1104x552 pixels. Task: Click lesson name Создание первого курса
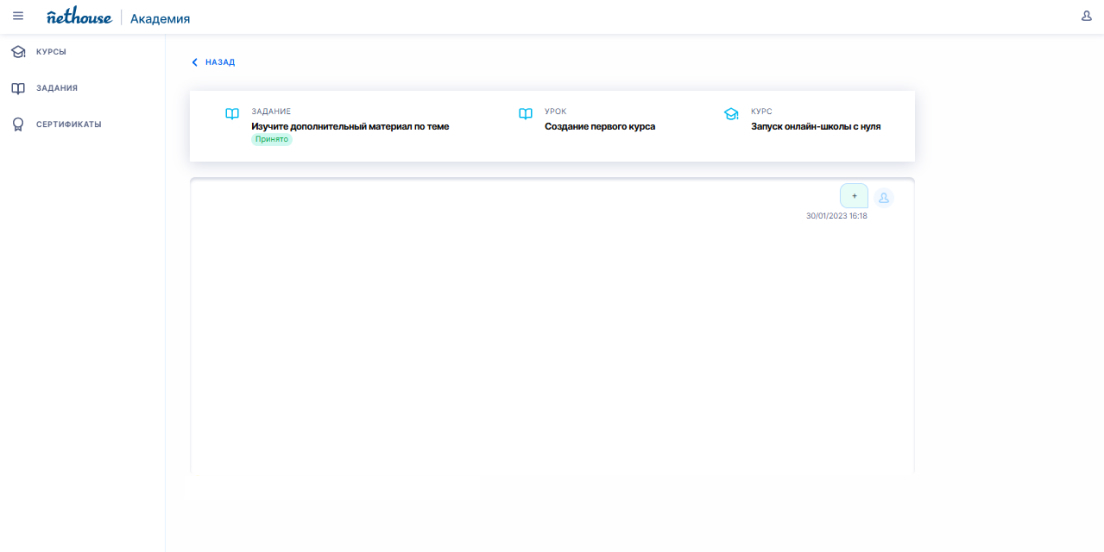point(600,127)
